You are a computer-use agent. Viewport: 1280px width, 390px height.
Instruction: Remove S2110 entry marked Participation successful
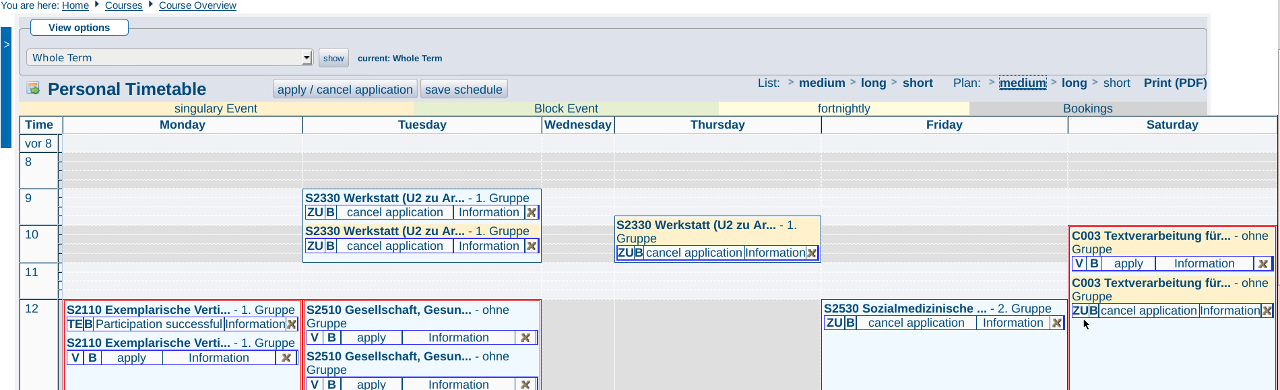click(x=292, y=324)
